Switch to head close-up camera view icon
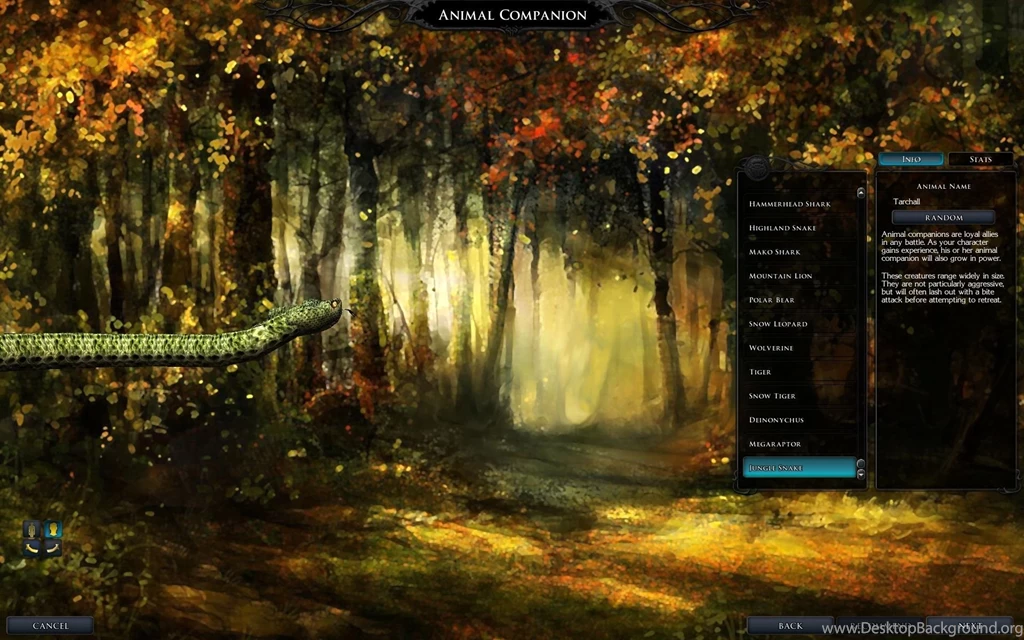This screenshot has height=640, width=1024. tap(53, 529)
